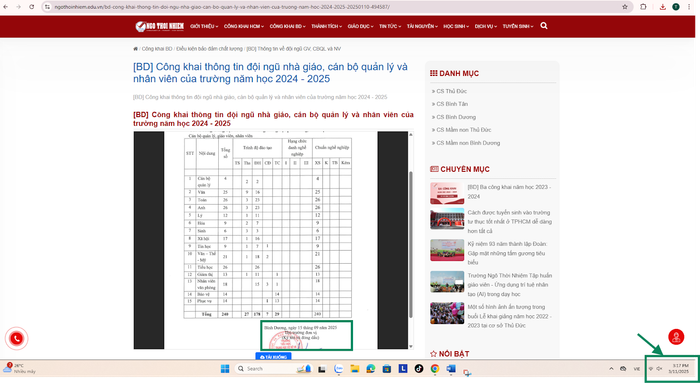The image size is (700, 383).
Task: Open article Lễ khai giảng năm học 2022-2023
Action: (509, 316)
